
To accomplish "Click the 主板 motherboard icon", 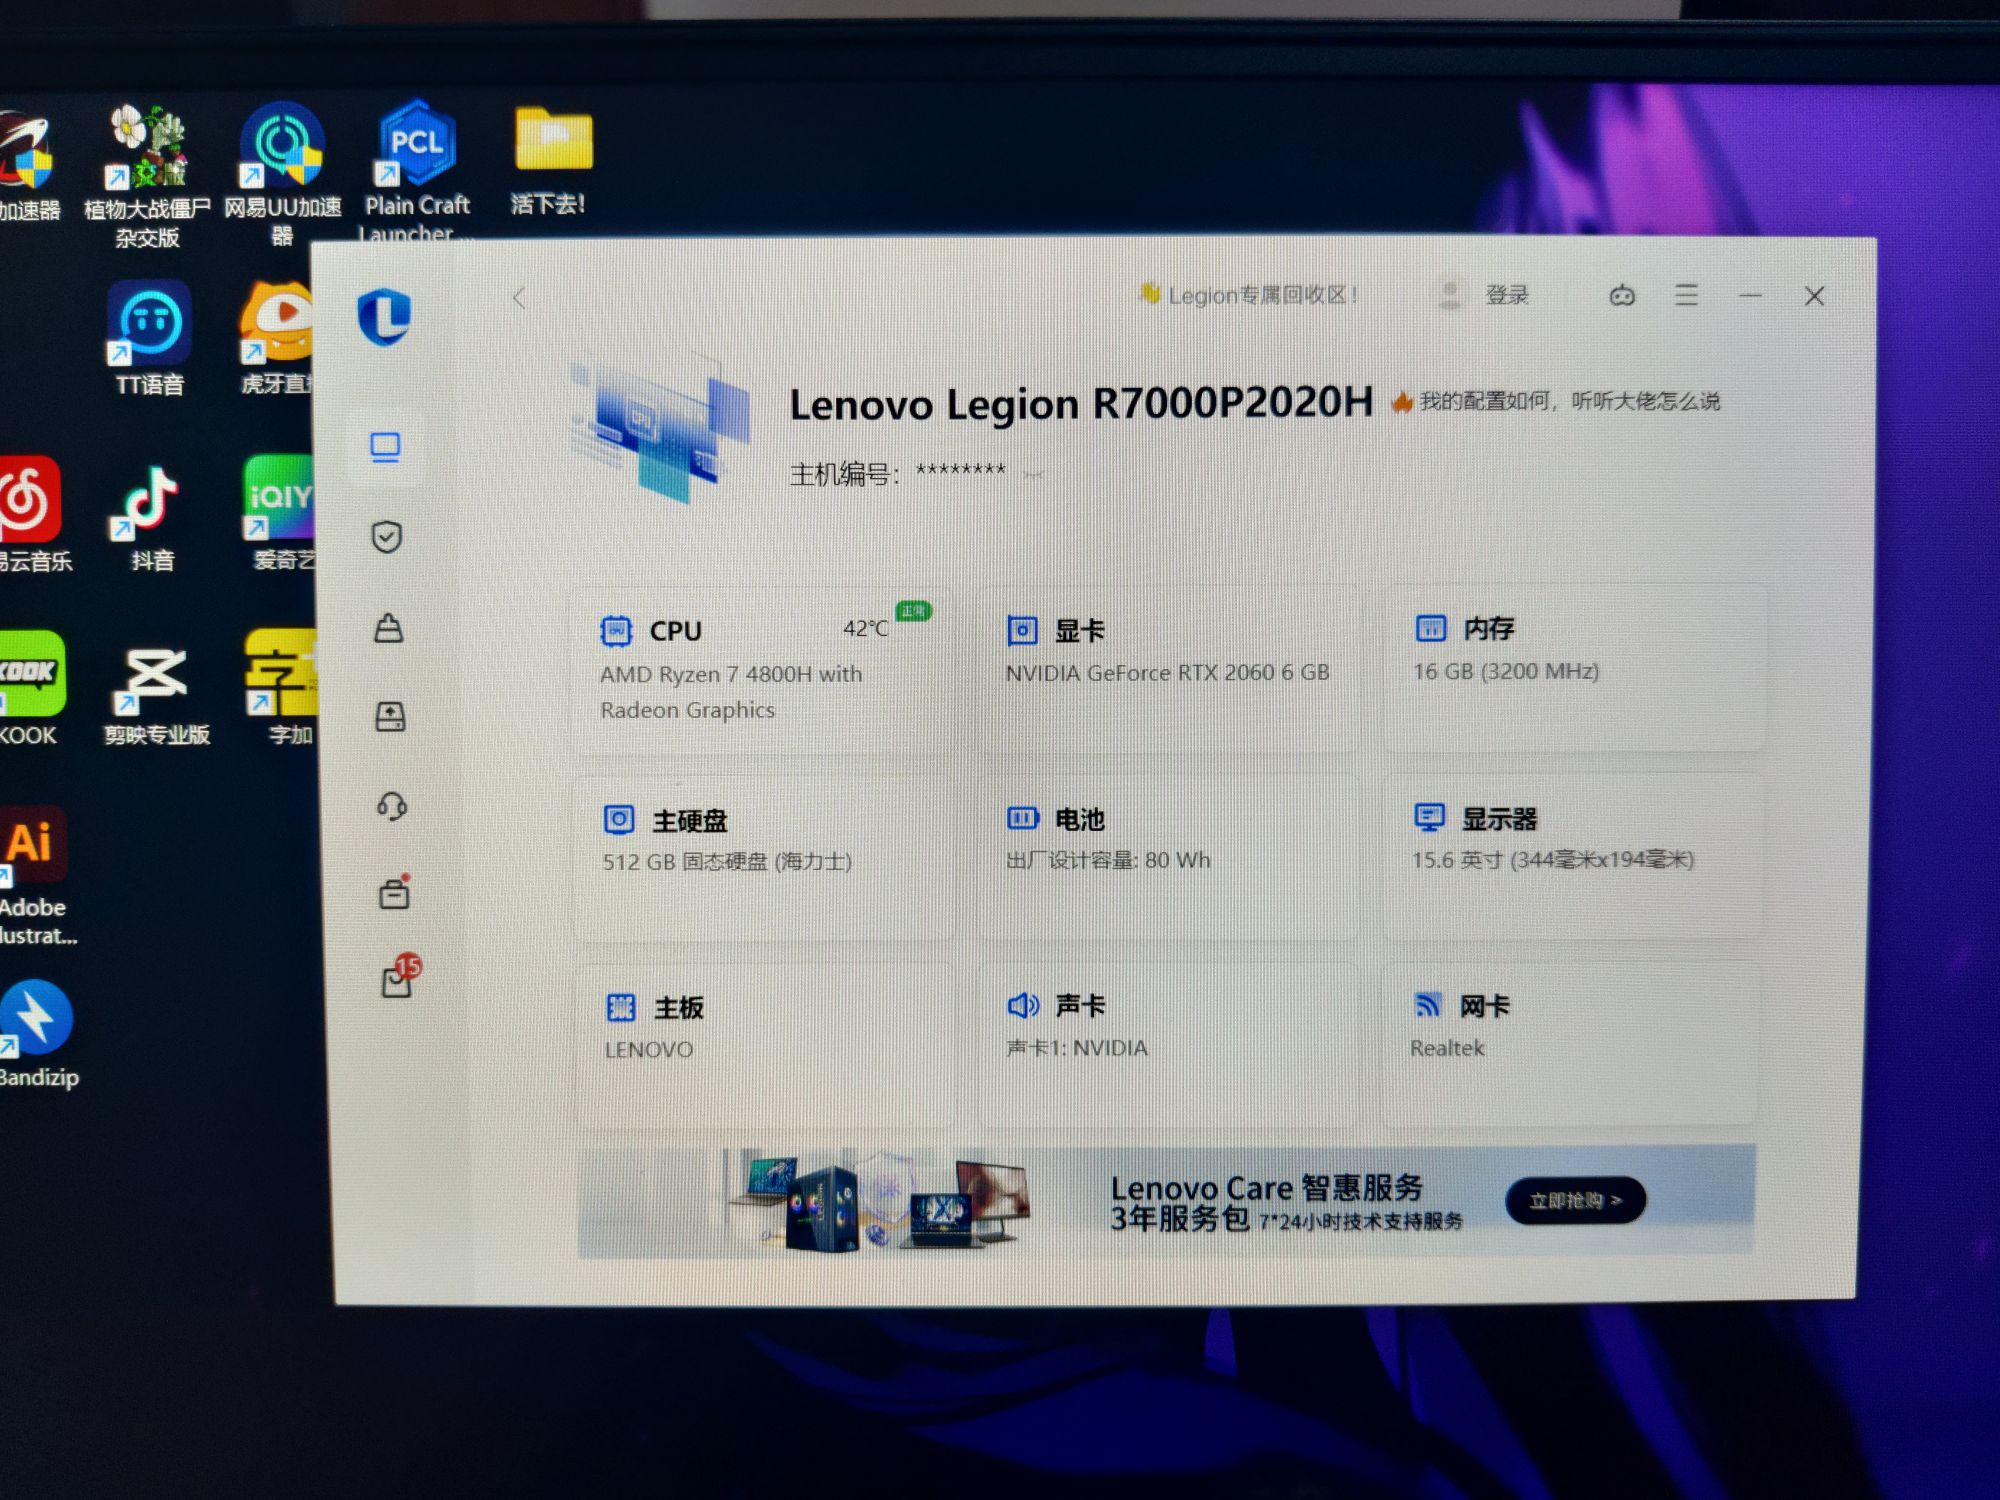I will [621, 1008].
